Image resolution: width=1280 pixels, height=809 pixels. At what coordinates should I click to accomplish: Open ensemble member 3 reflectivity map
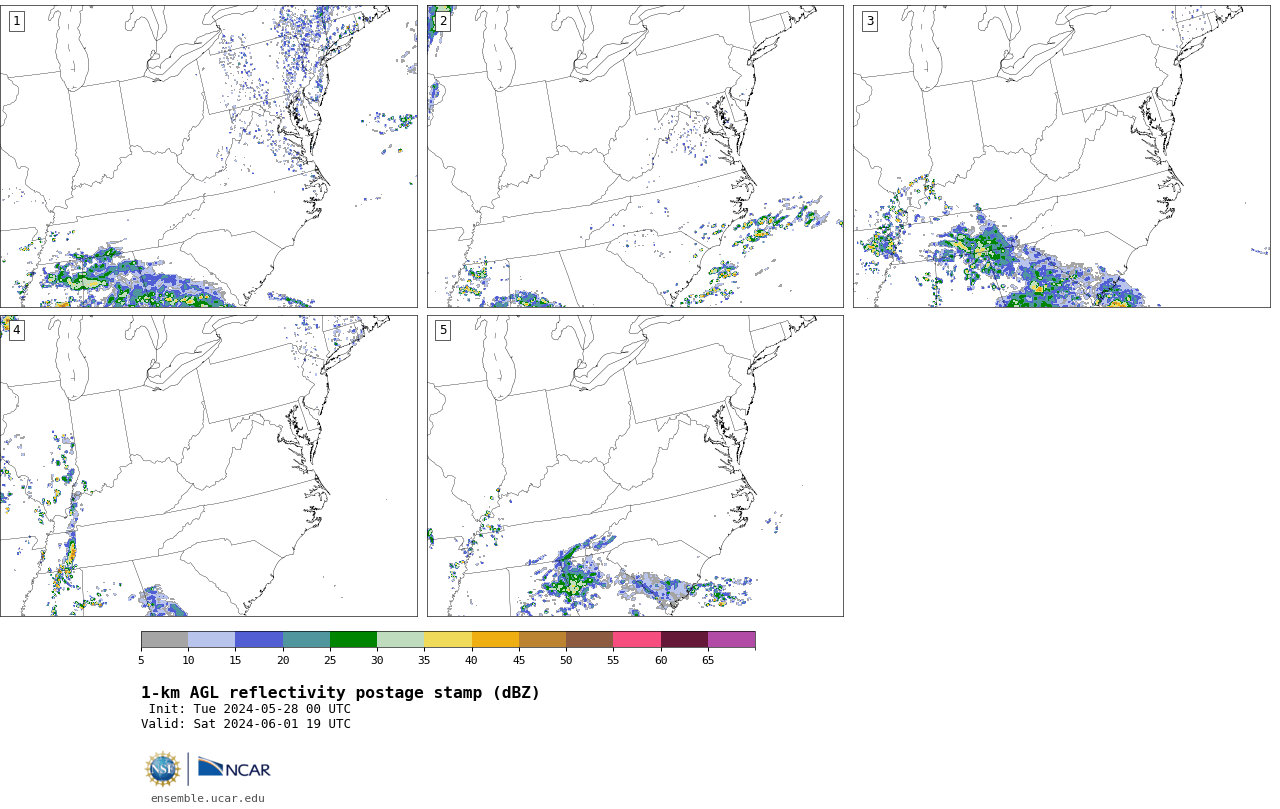click(1061, 156)
